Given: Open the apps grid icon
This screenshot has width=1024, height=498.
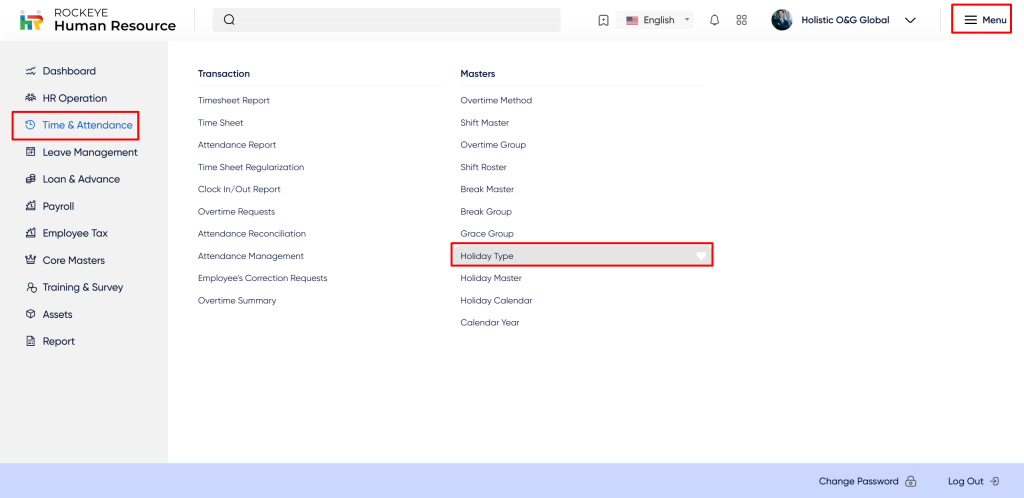Looking at the screenshot, I should point(741,20).
